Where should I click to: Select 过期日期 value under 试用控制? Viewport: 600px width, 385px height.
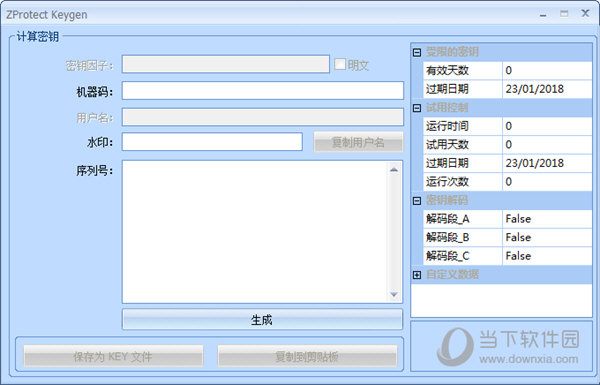[x=547, y=163]
